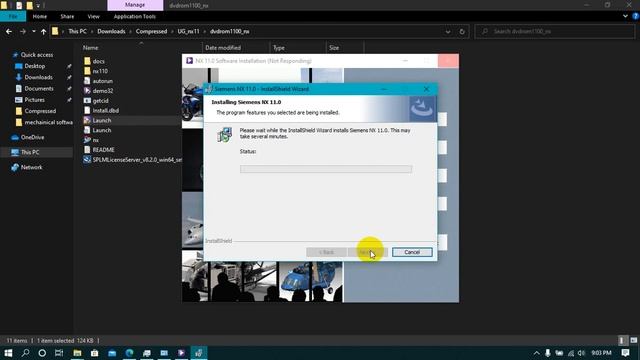Select the getcid application file
The image size is (640, 360).
100,100
